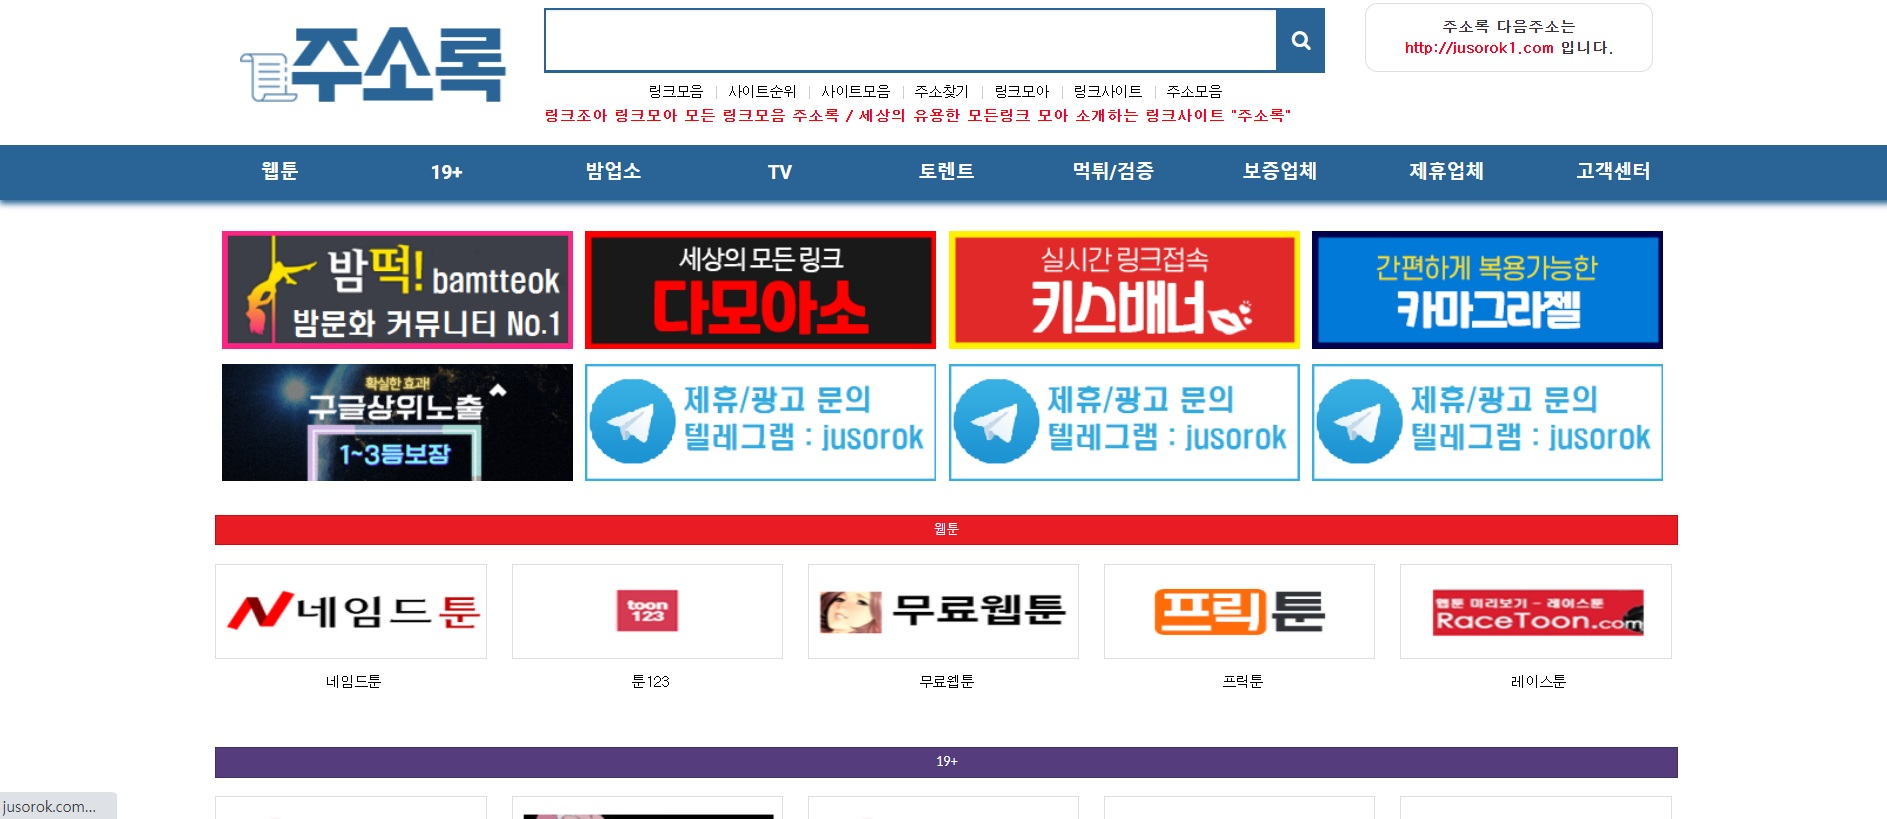Open the 보증업체 navigation menu
1887x819 pixels.
click(1280, 172)
